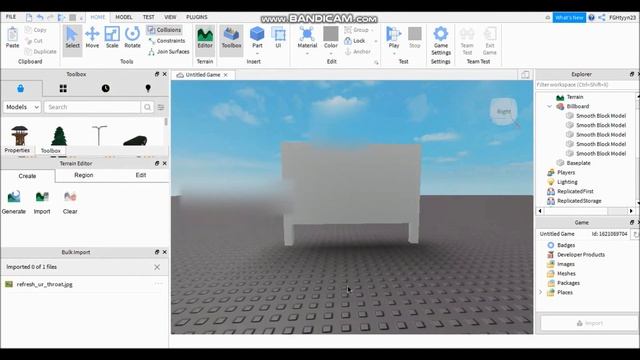Activate the Move tool
Screen dimensions: 640x360
point(92,38)
